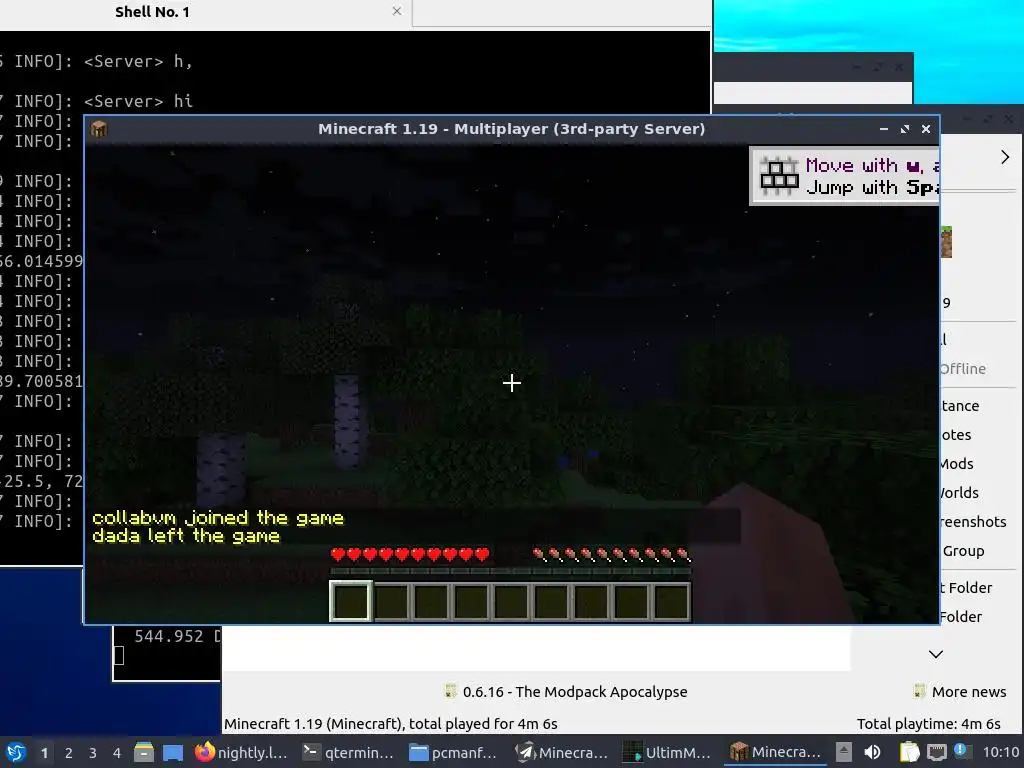
Task: Switch to virtual desktop 2
Action: pos(69,753)
